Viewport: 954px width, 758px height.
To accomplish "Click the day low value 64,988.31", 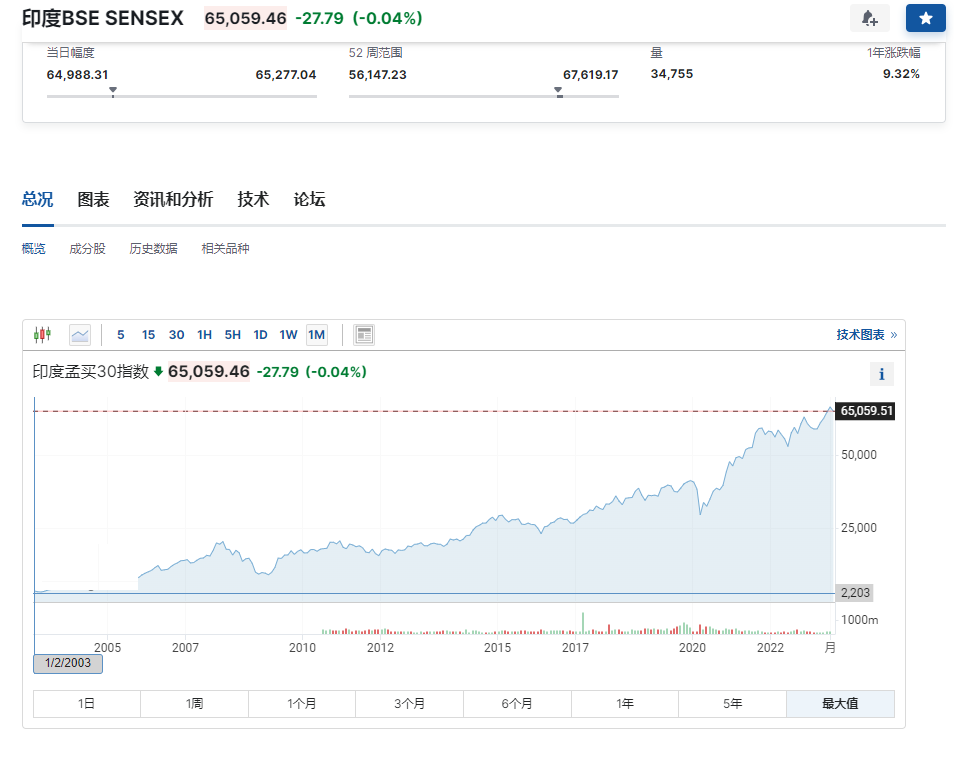I will [x=77, y=75].
